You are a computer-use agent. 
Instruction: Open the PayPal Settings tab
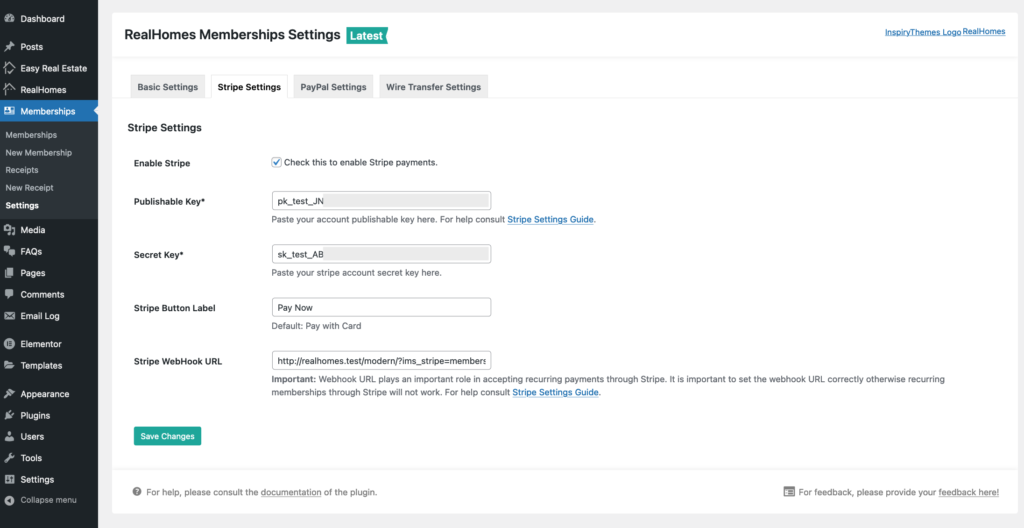point(333,87)
